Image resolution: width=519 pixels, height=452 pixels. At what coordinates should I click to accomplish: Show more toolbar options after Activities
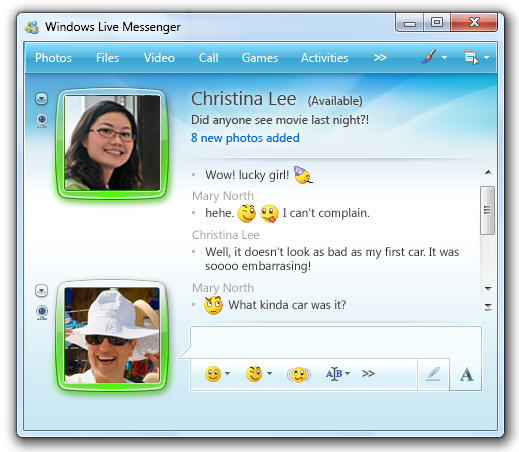380,58
